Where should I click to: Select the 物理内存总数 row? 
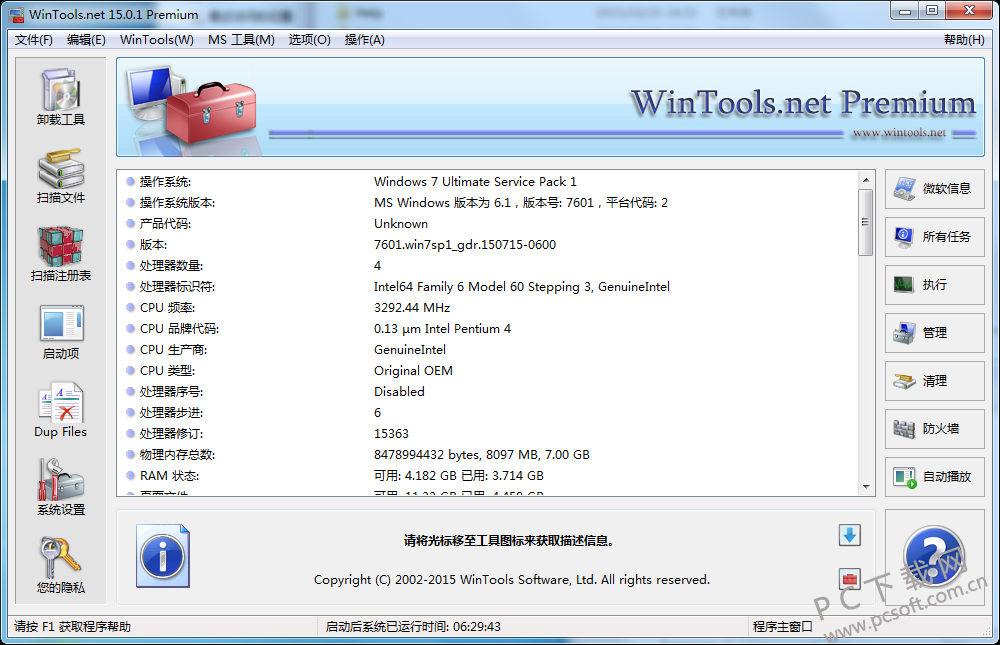488,455
